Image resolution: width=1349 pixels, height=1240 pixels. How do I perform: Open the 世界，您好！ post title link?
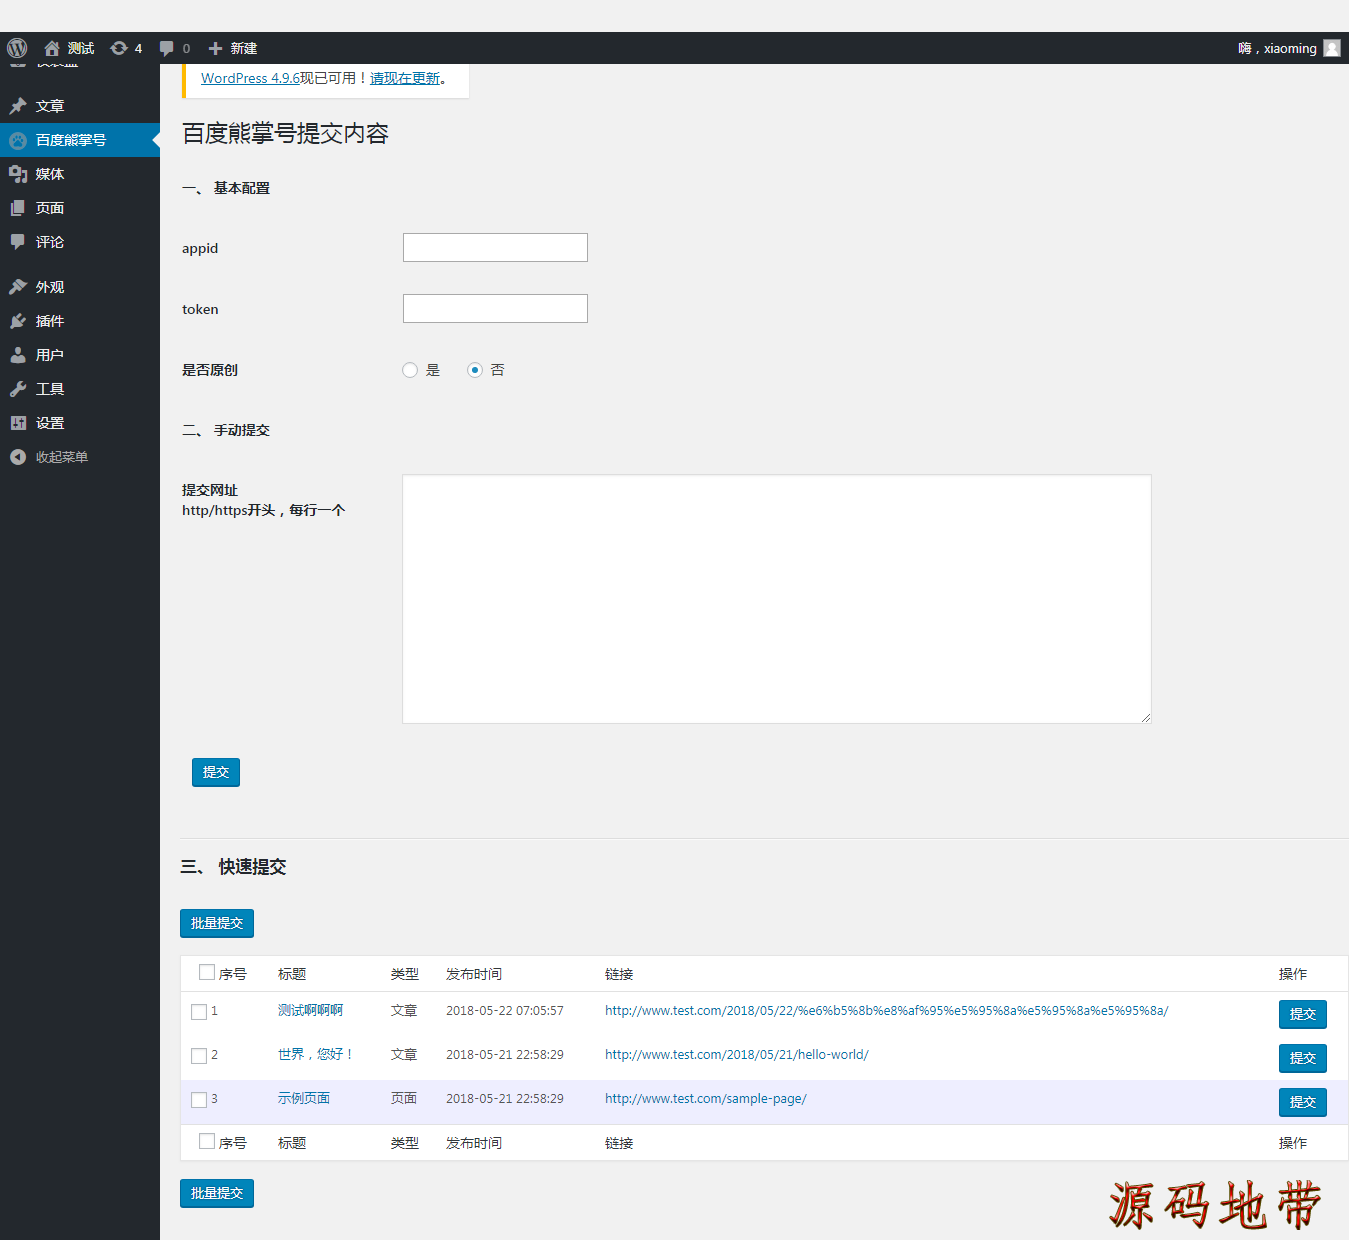(x=315, y=1054)
